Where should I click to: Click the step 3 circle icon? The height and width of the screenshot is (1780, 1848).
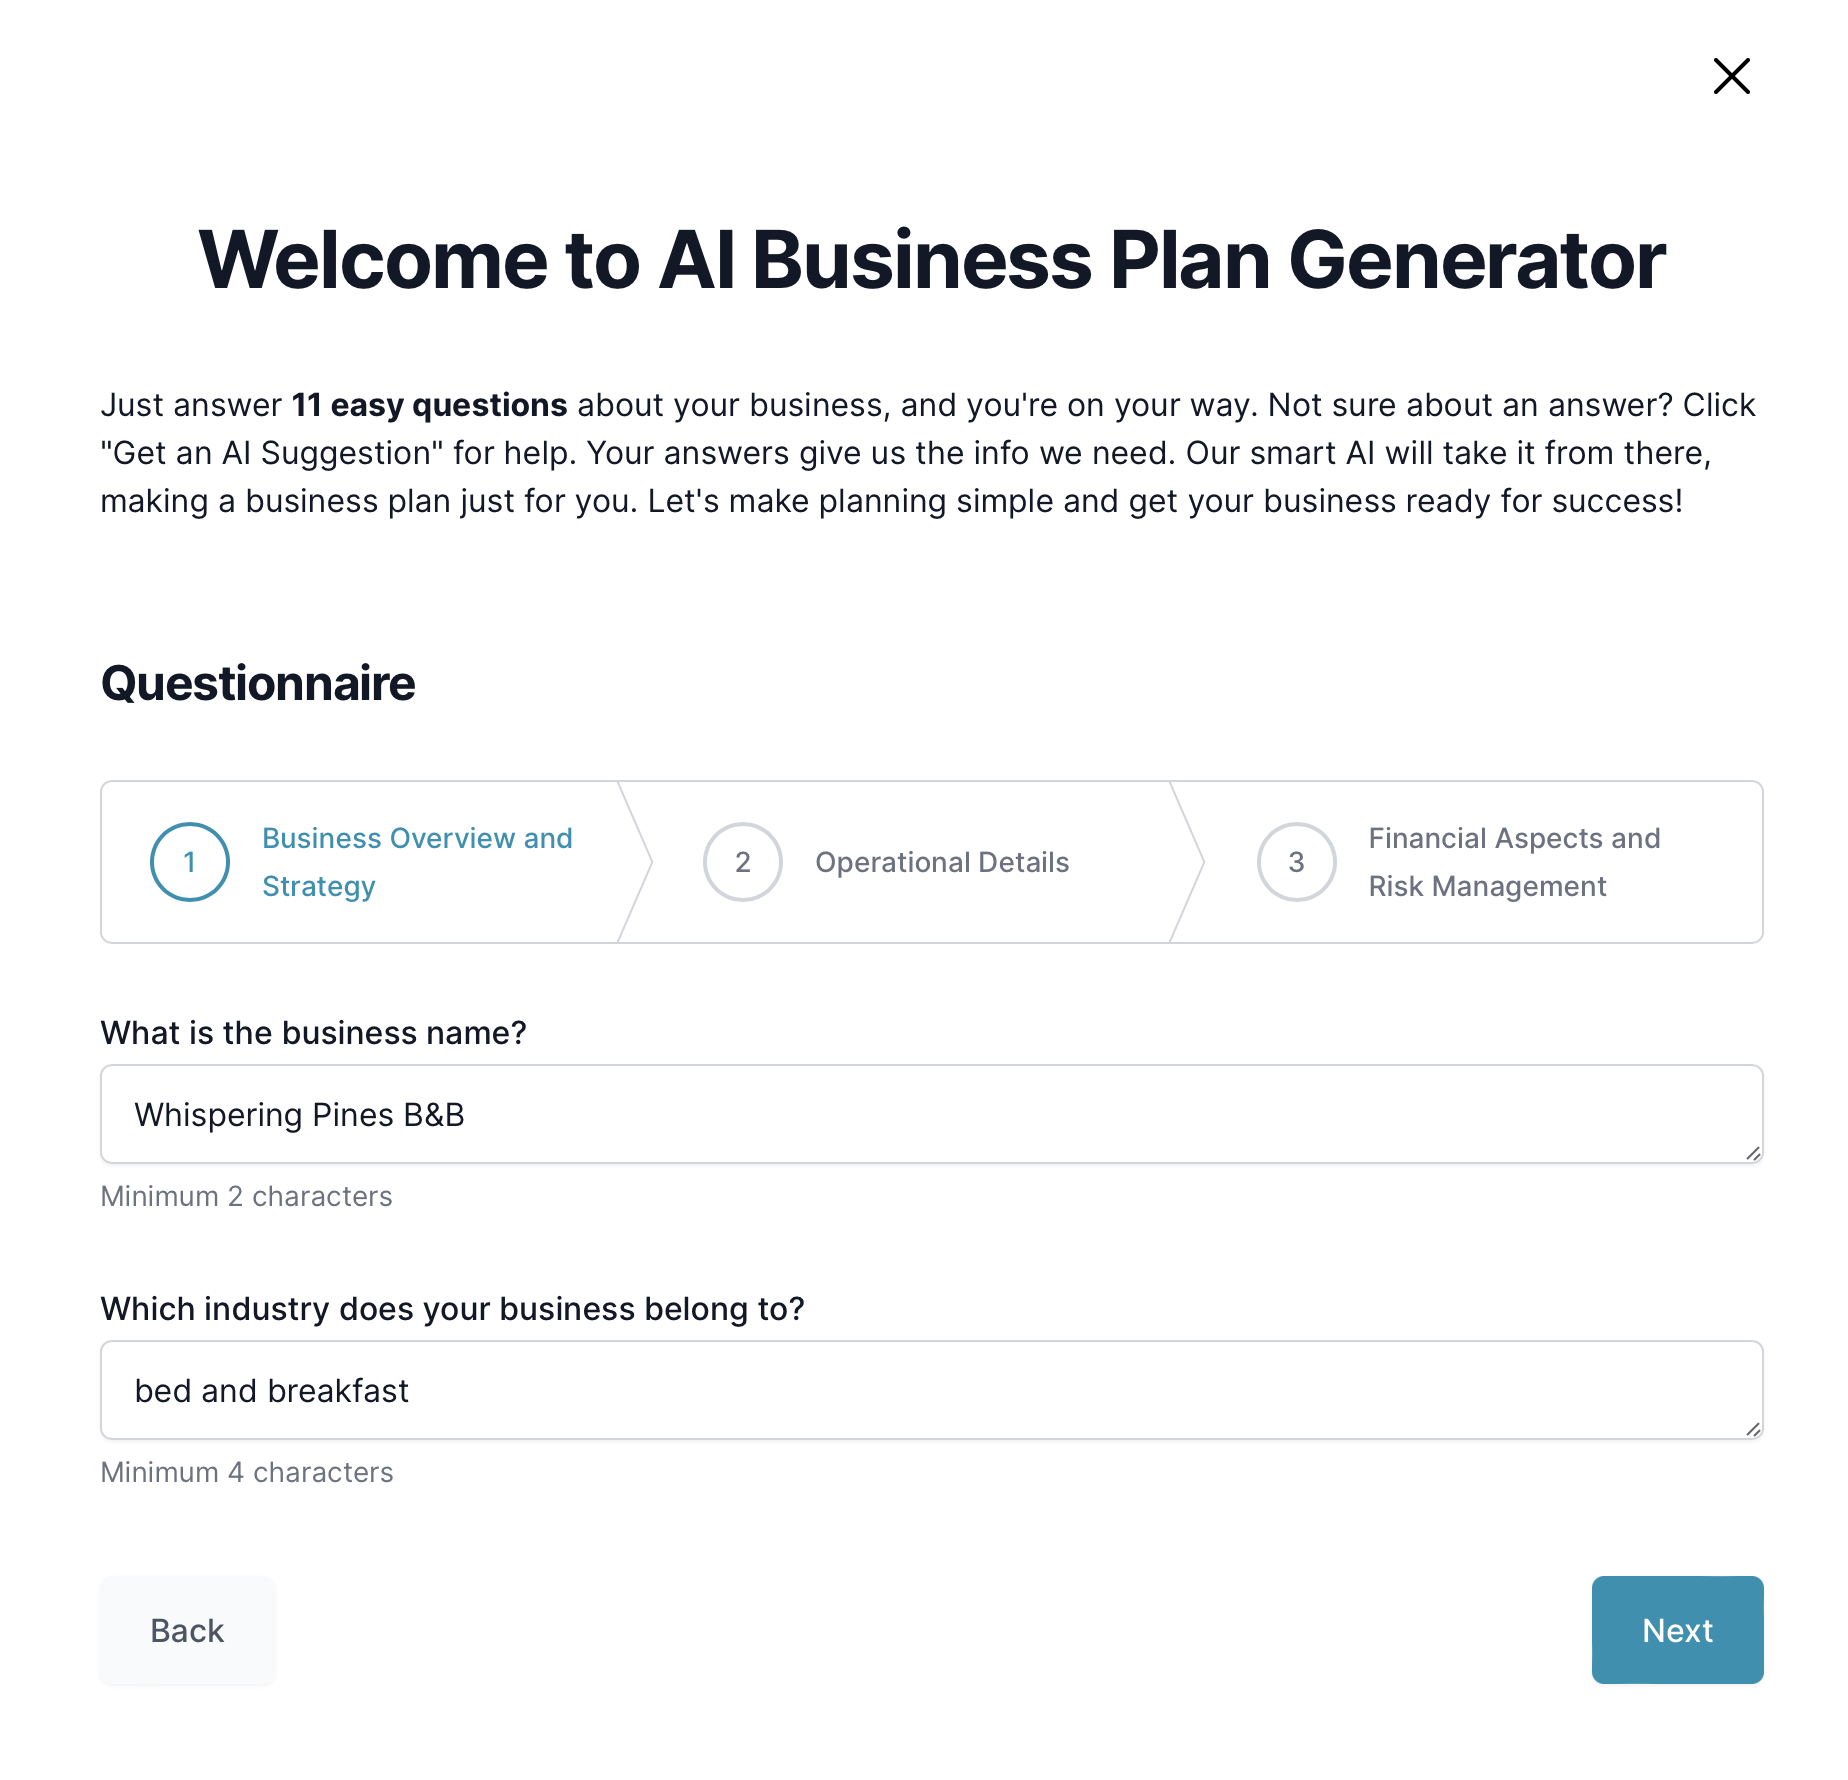click(x=1296, y=862)
